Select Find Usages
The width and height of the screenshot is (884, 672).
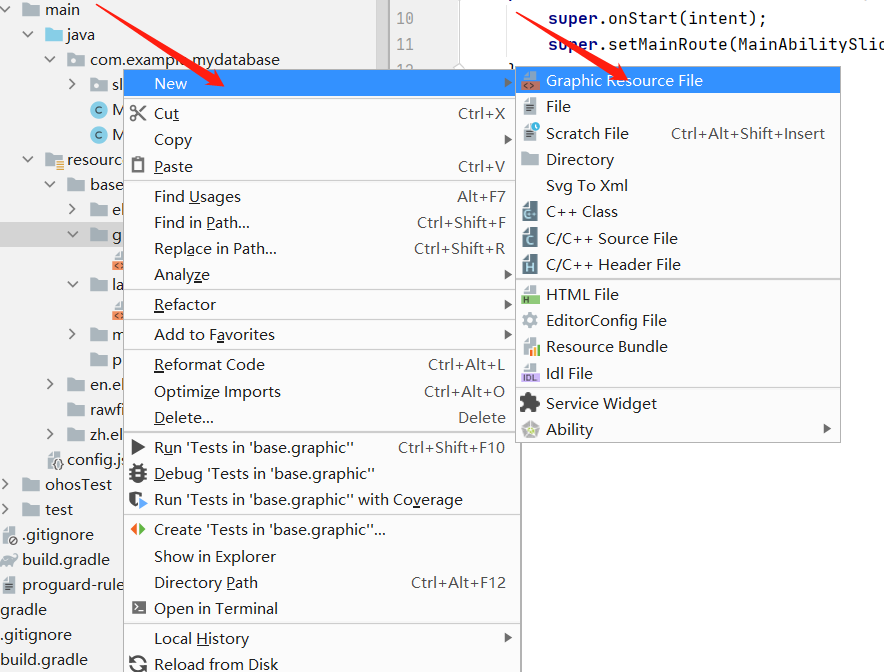point(321,196)
